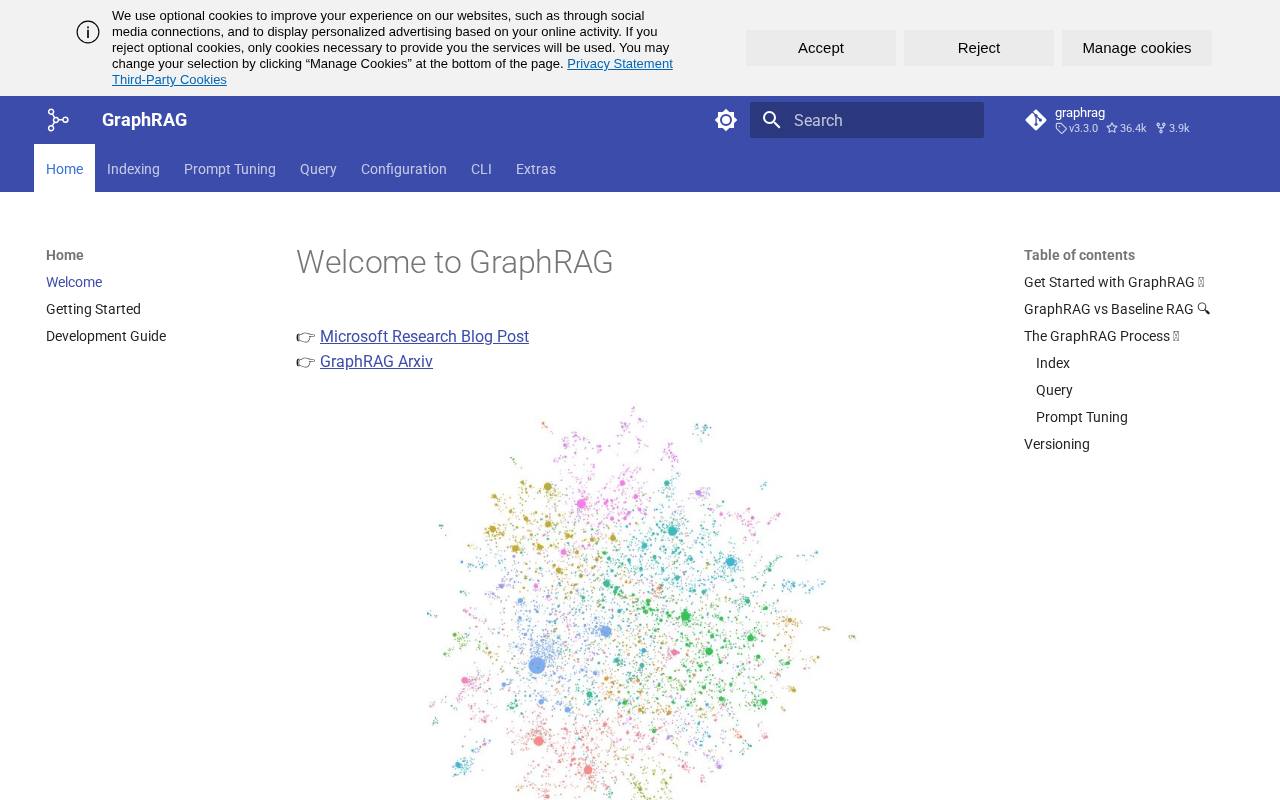The image size is (1280, 800).
Task: Go to the CLI tab
Action: click(481, 169)
